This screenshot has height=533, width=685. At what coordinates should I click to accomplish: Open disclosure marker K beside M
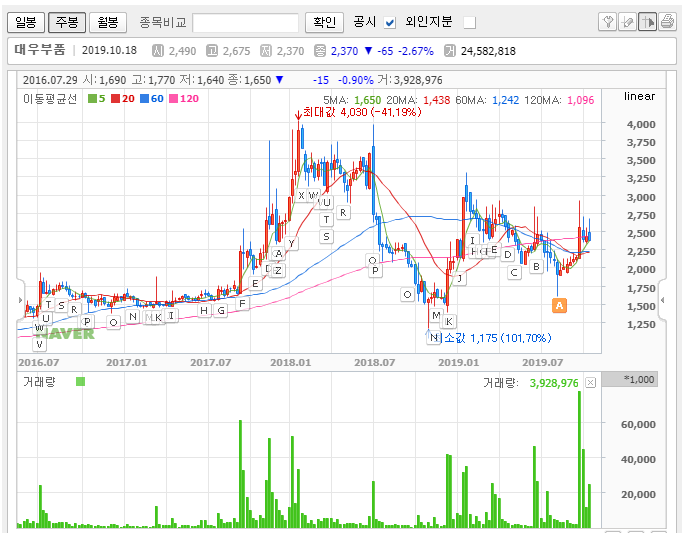pos(449,322)
